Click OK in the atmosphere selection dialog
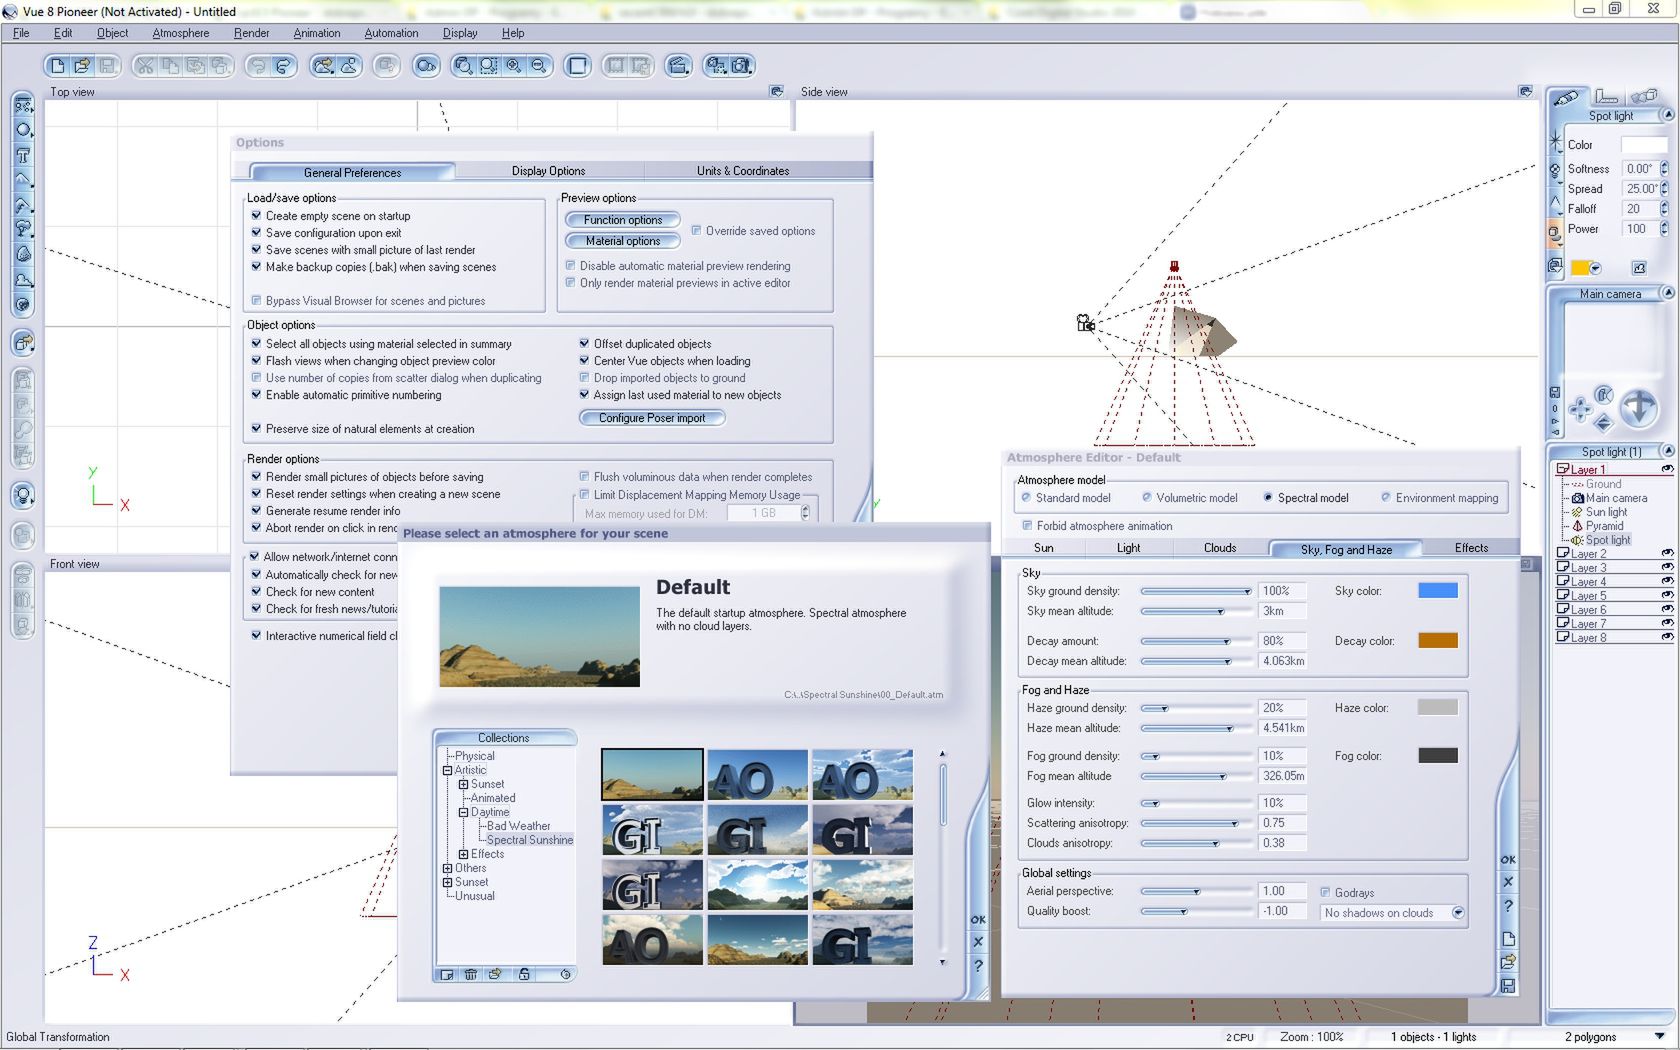The width and height of the screenshot is (1680, 1050). tap(978, 919)
